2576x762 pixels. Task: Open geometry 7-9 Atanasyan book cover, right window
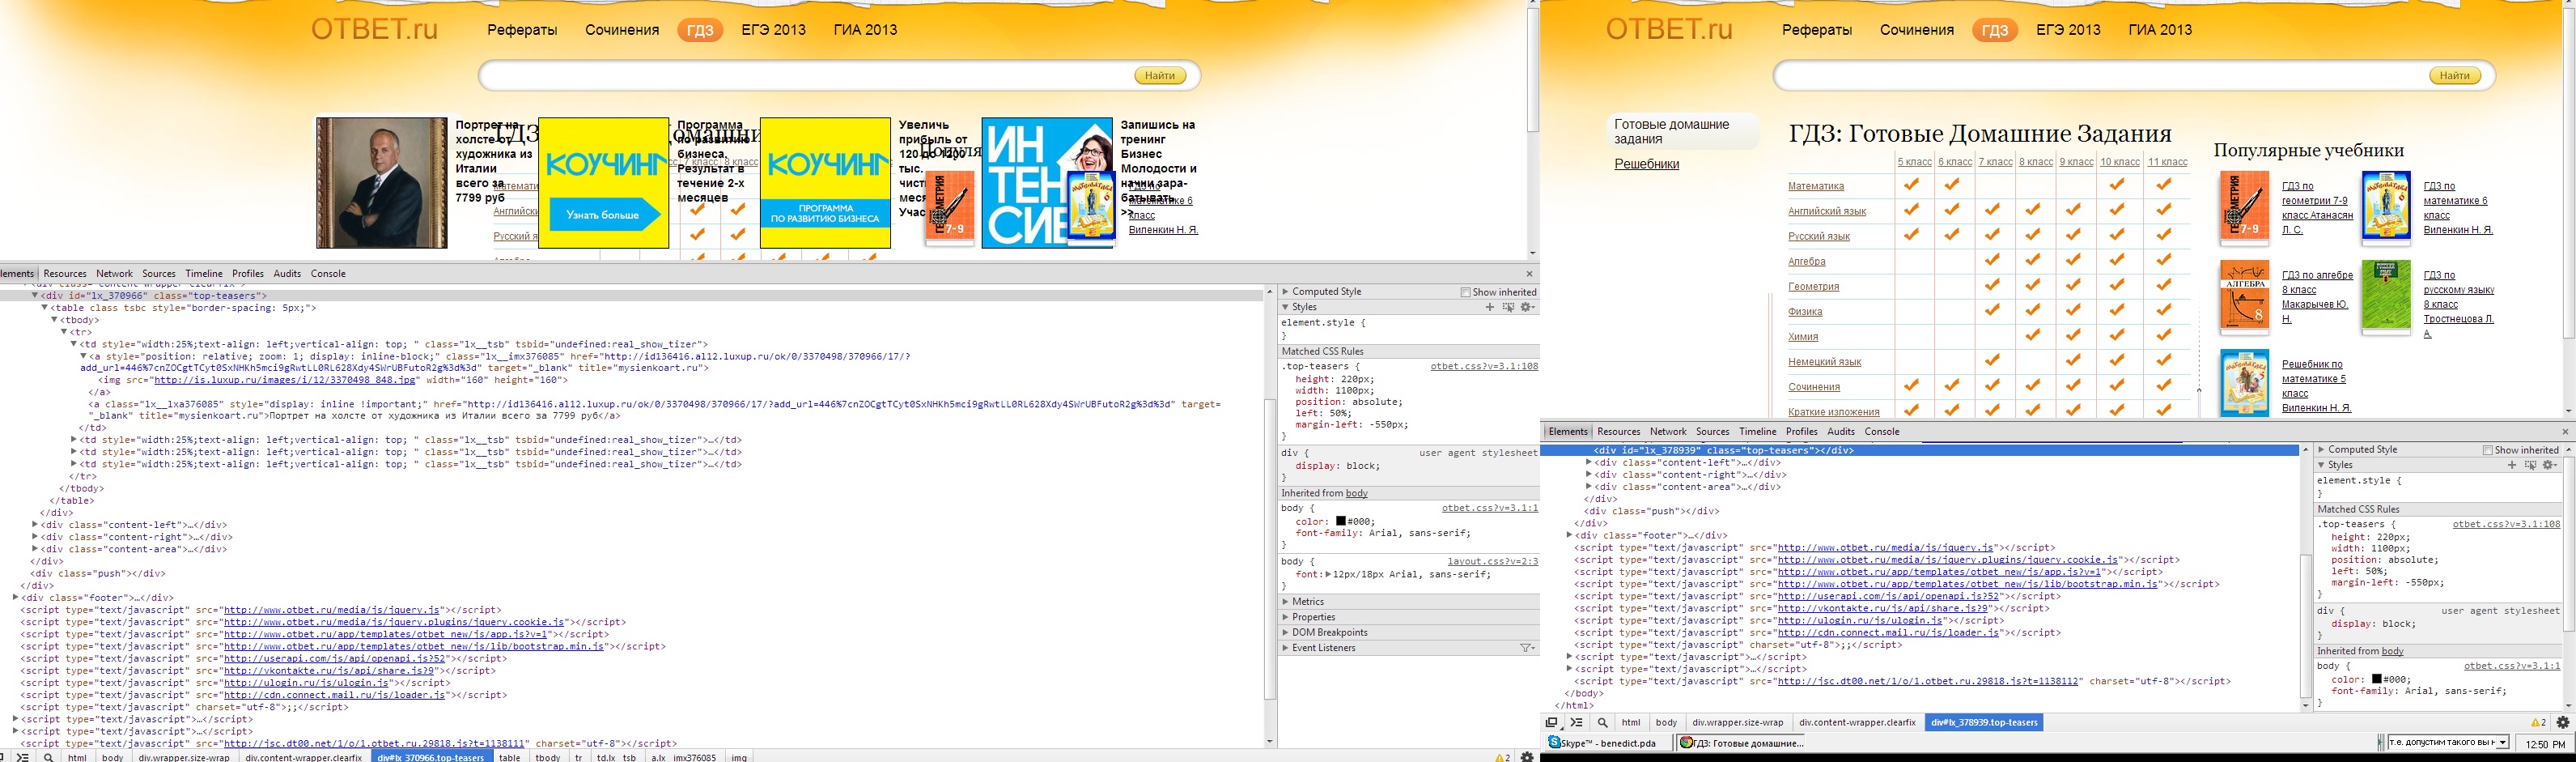point(2244,208)
